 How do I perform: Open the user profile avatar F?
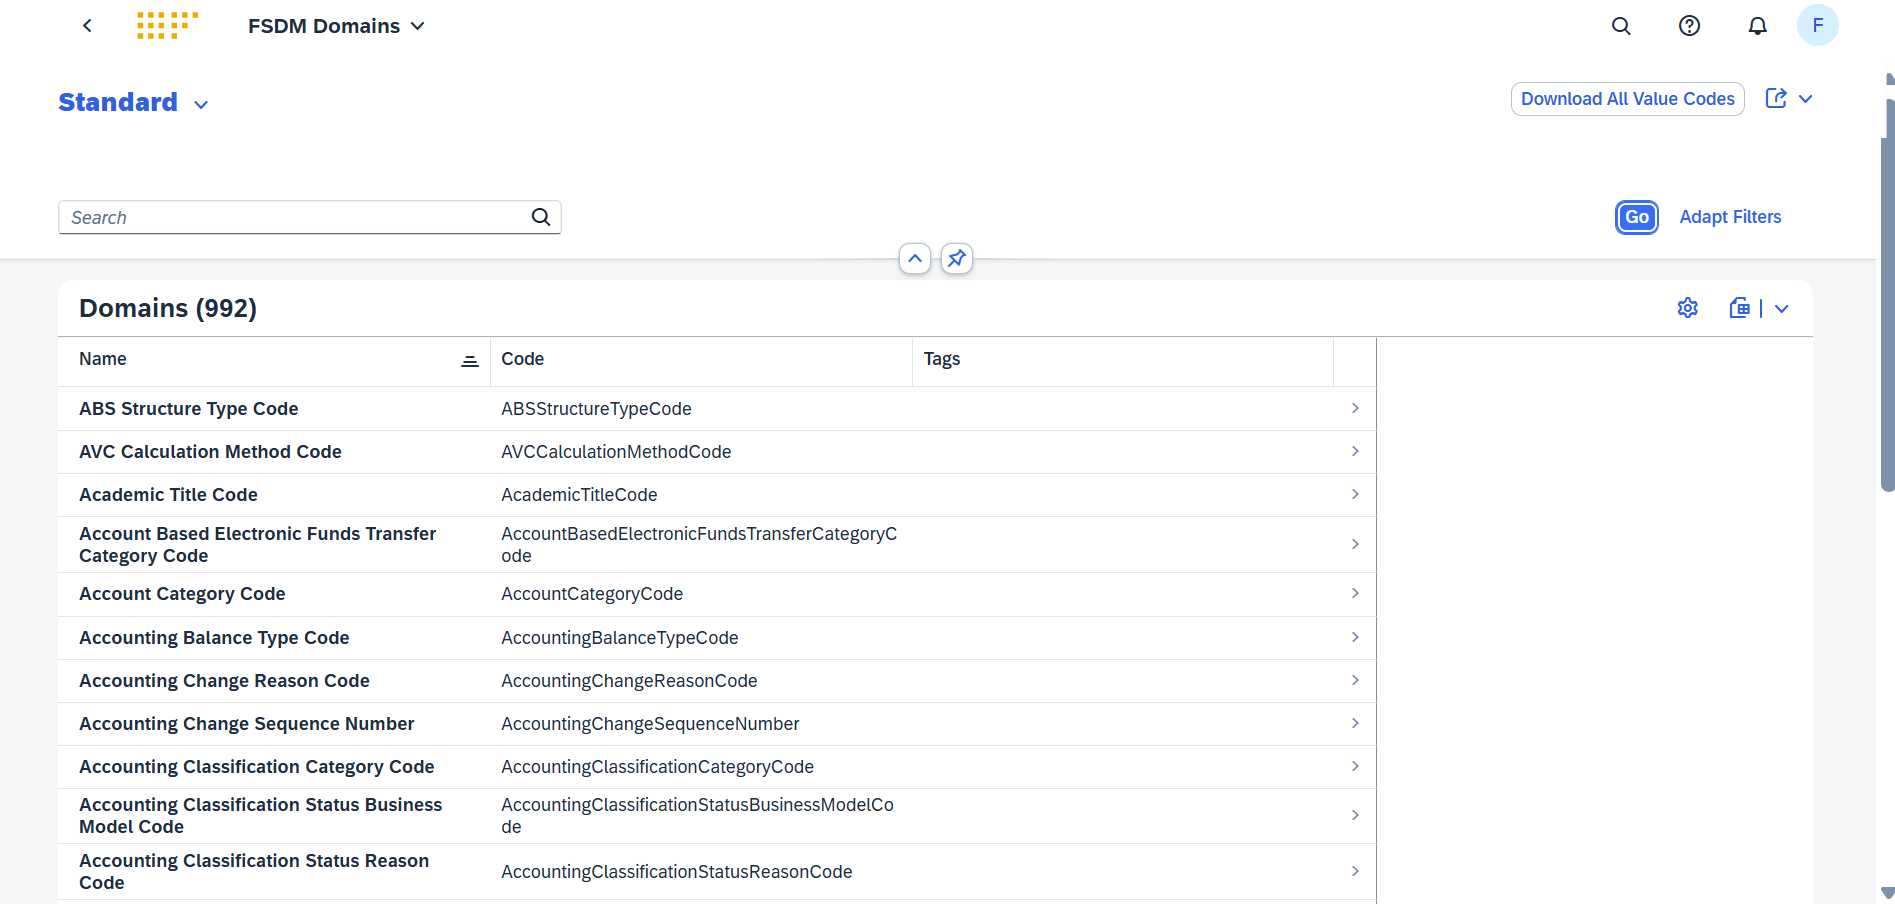point(1817,26)
